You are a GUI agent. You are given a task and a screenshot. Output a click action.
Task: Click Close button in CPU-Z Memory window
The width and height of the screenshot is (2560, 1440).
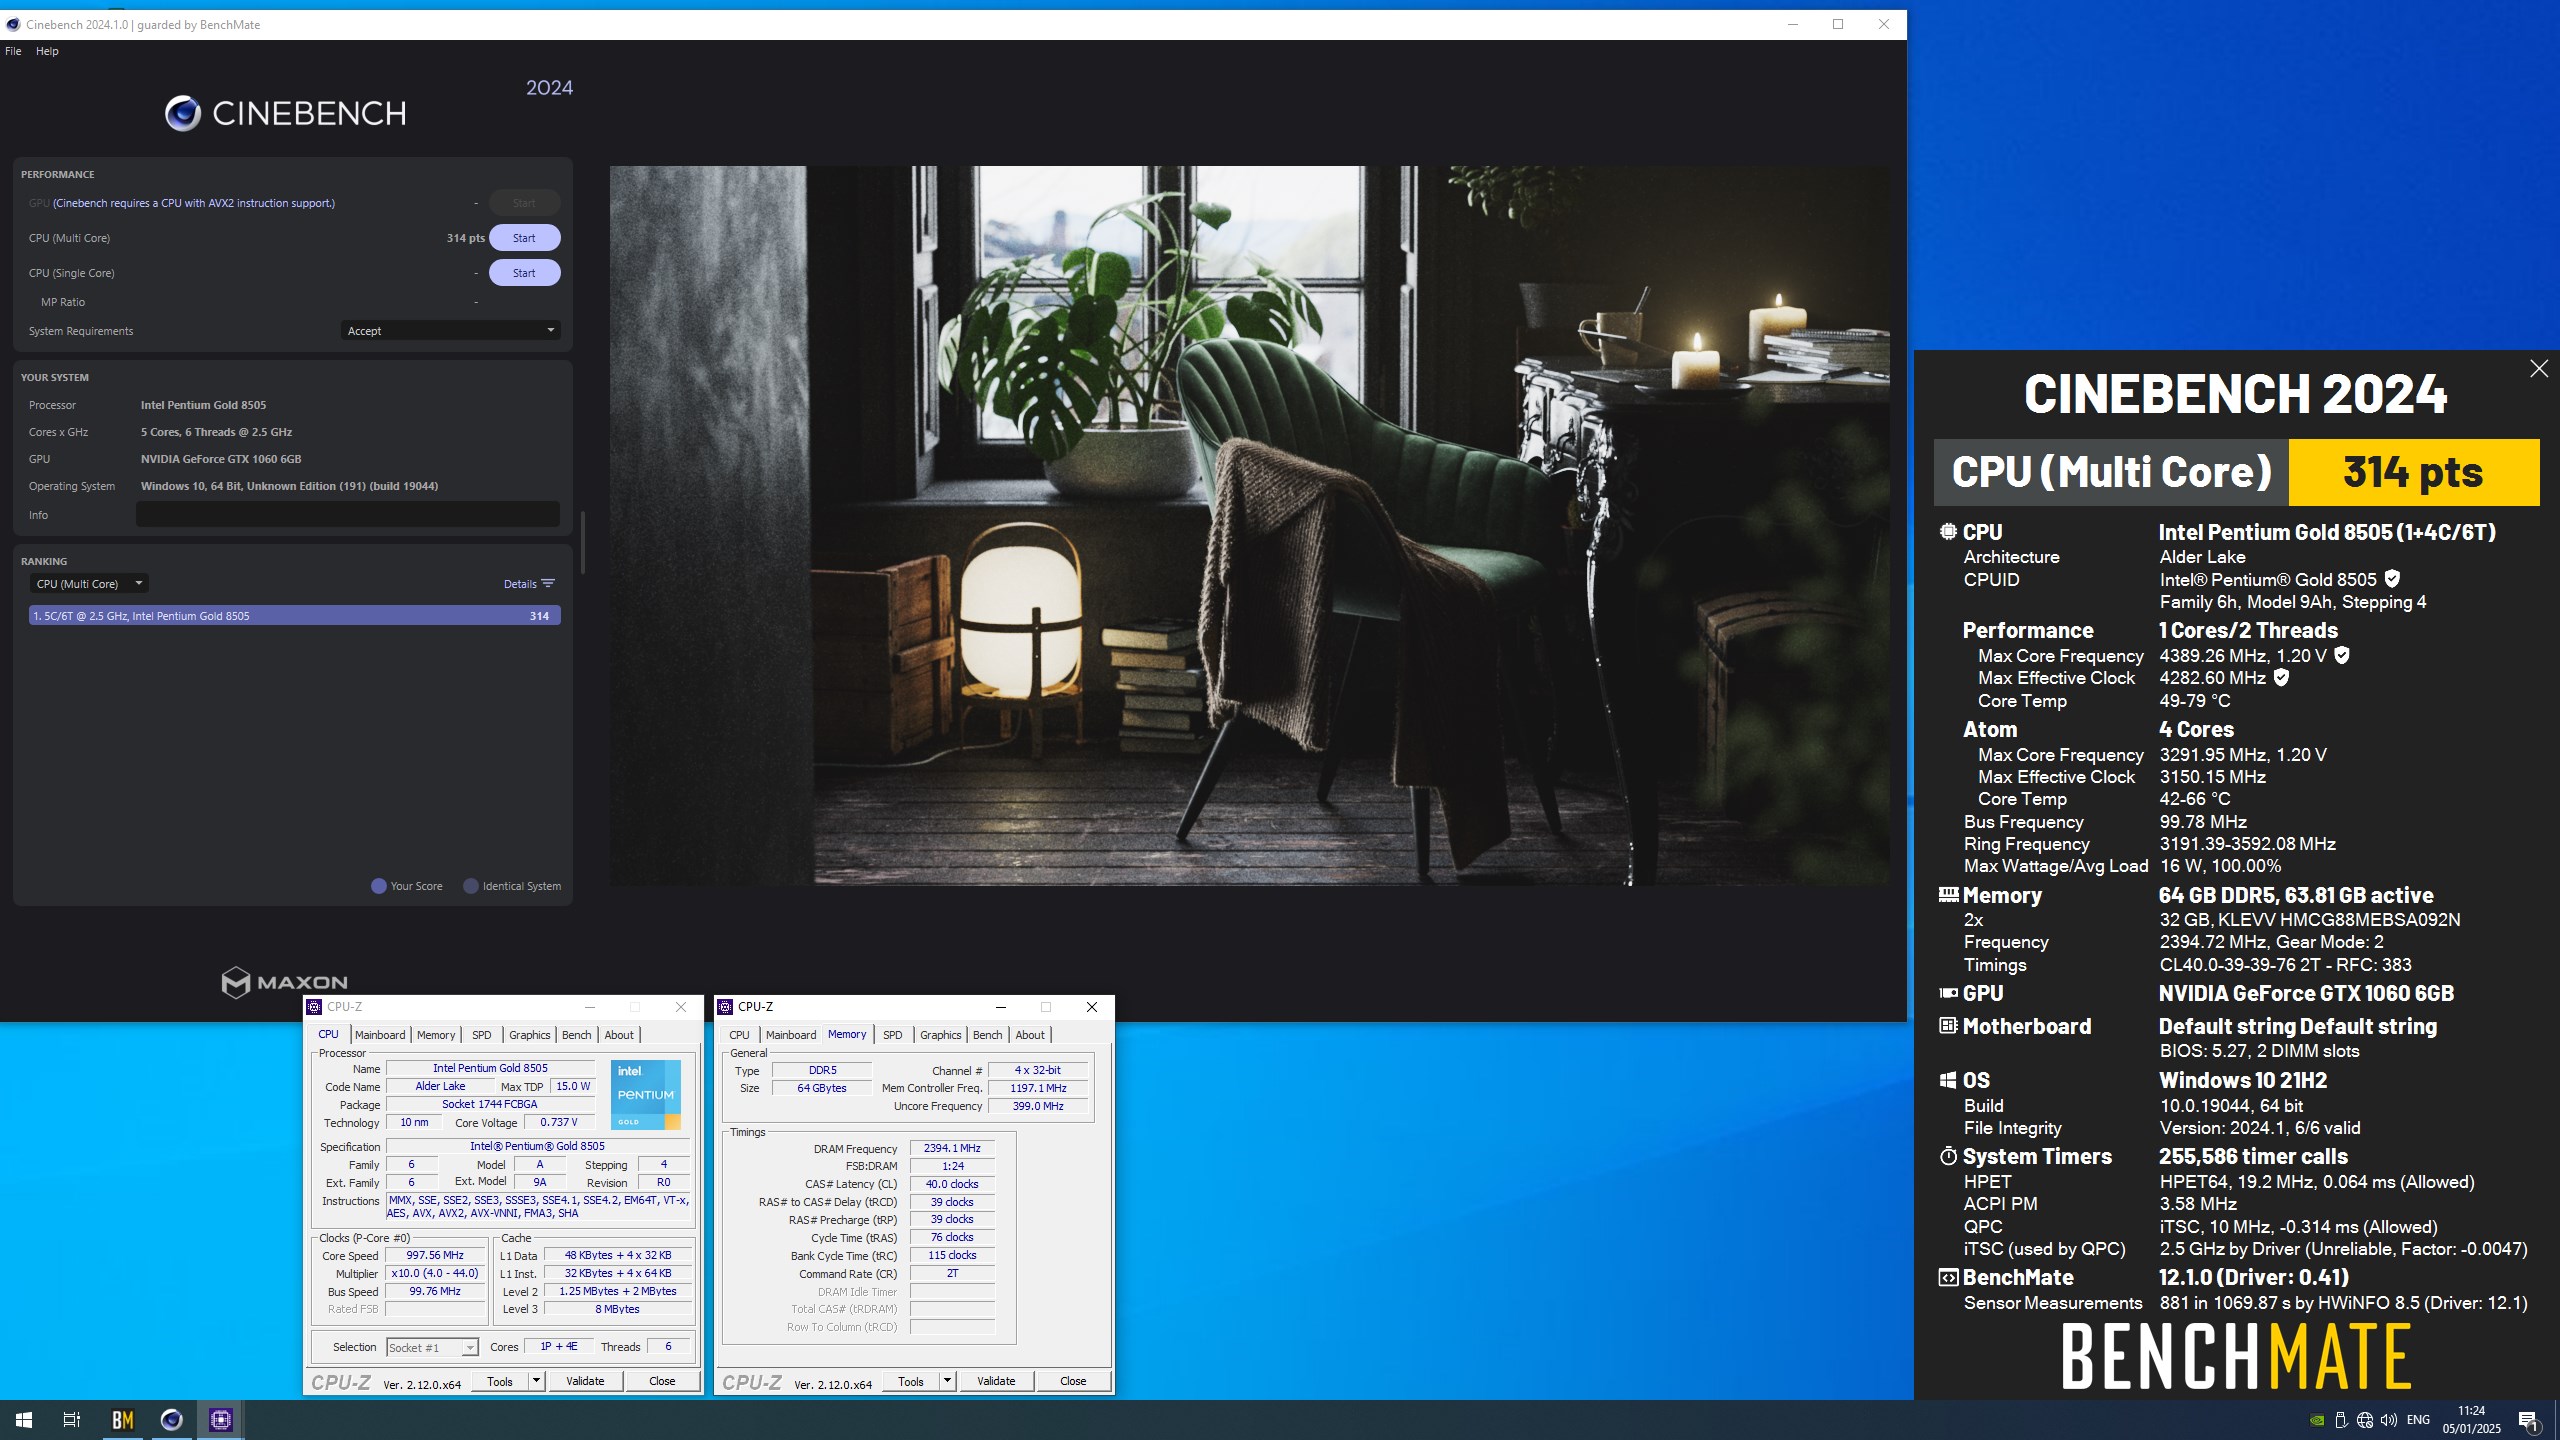[1073, 1381]
